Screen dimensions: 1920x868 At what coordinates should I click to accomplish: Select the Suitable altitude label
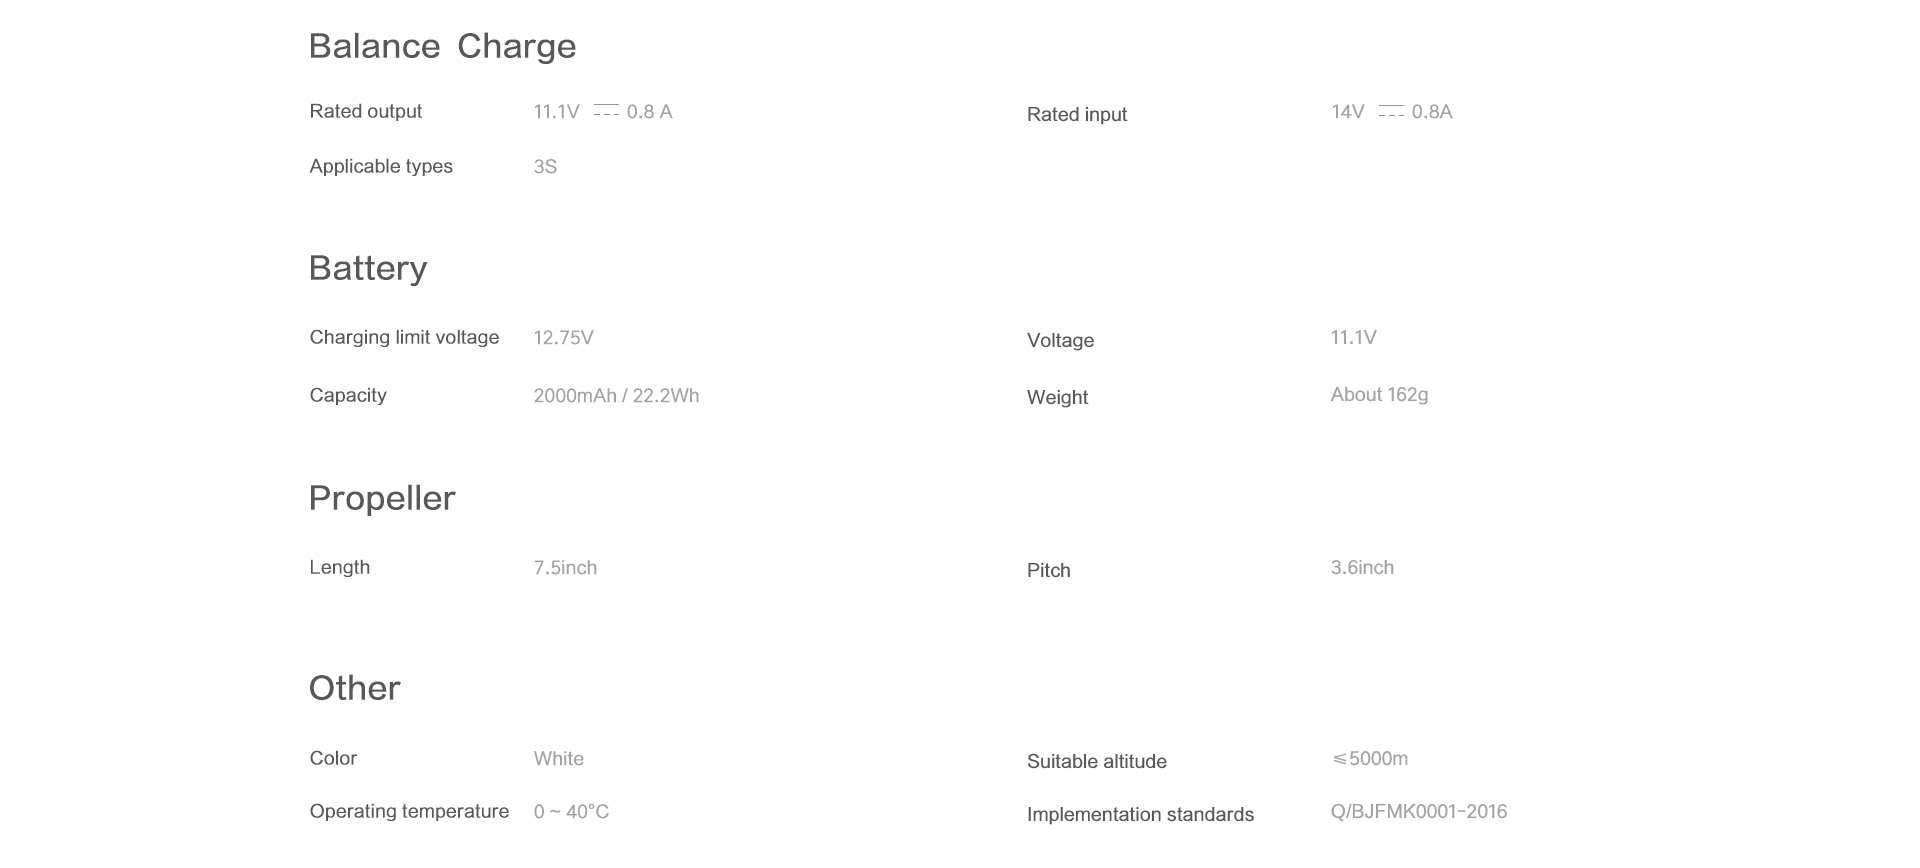pyautogui.click(x=1096, y=761)
